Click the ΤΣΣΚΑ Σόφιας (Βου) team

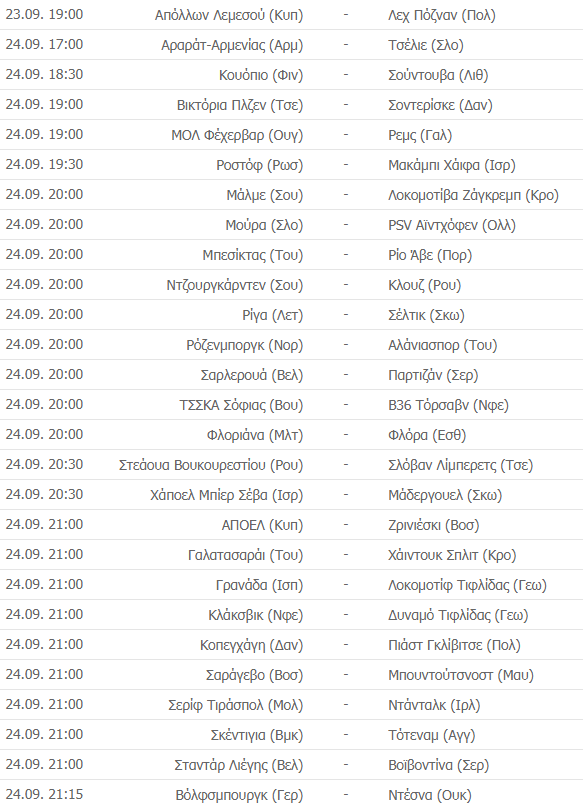tap(241, 405)
